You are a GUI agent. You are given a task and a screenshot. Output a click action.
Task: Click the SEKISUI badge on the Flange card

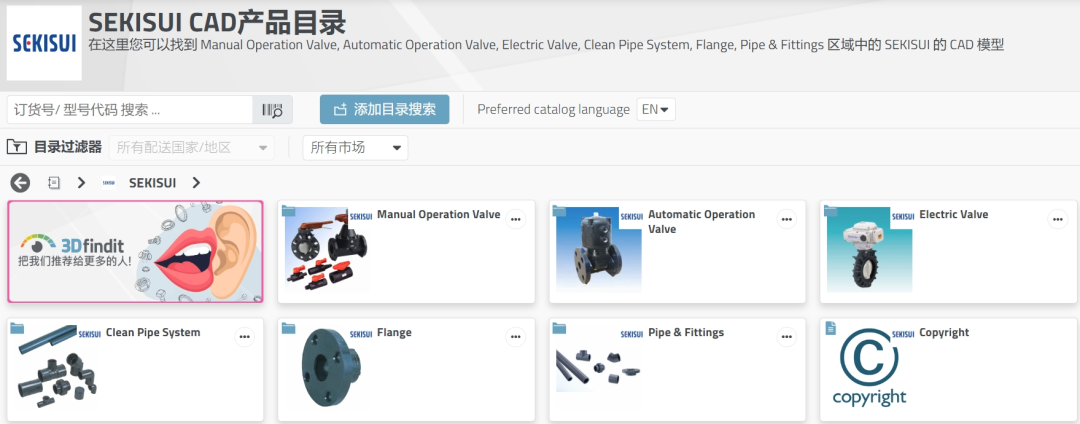coord(361,334)
